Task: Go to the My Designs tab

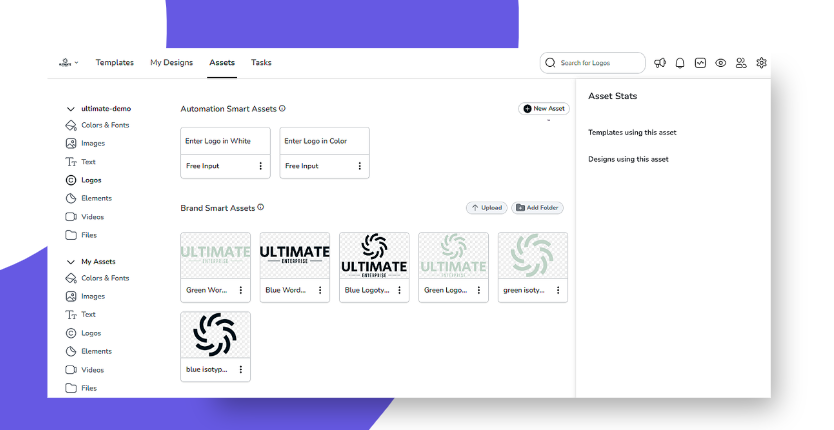Action: (171, 63)
